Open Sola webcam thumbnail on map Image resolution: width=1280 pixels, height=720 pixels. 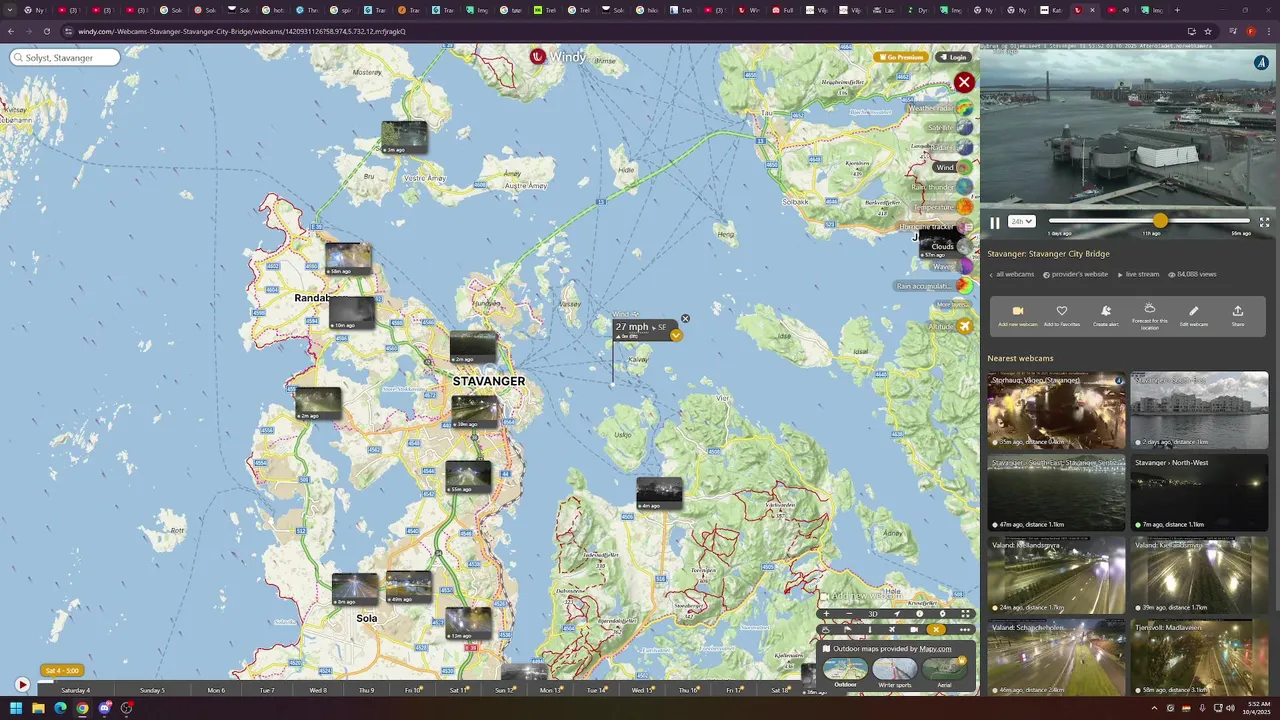(355, 589)
